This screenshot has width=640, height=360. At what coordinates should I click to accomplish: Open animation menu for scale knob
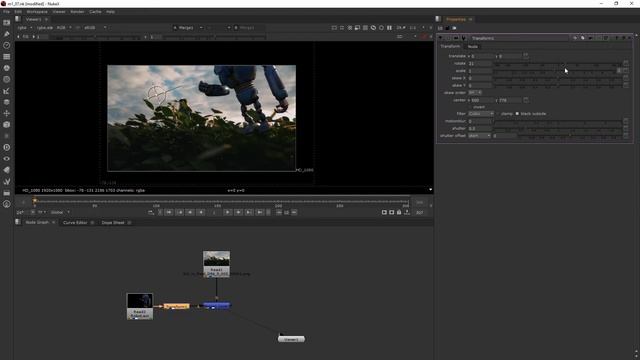click(x=626, y=71)
